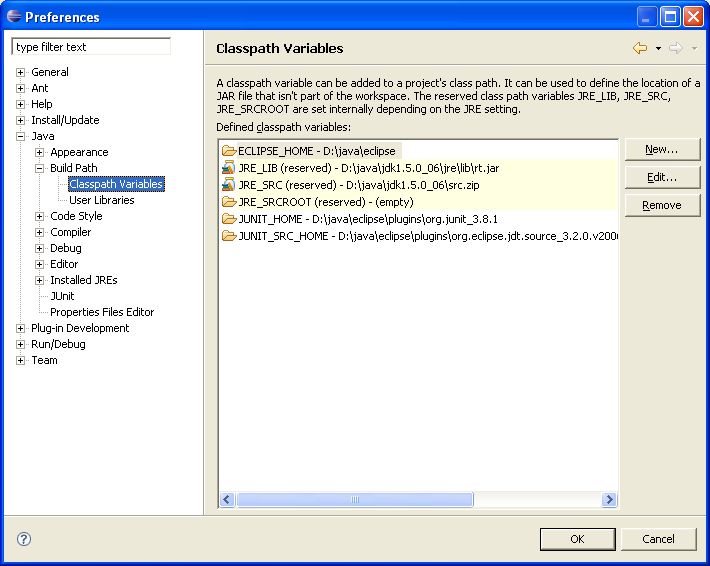Click the Edit... button
710x566 pixels.
(661, 177)
